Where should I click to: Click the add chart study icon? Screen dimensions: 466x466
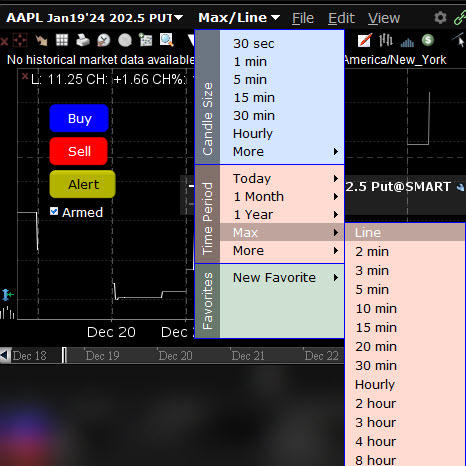coord(146,40)
